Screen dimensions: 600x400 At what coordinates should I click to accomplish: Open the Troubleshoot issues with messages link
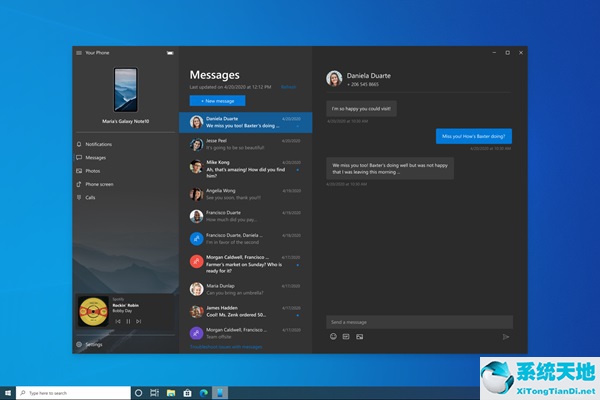coord(226,347)
